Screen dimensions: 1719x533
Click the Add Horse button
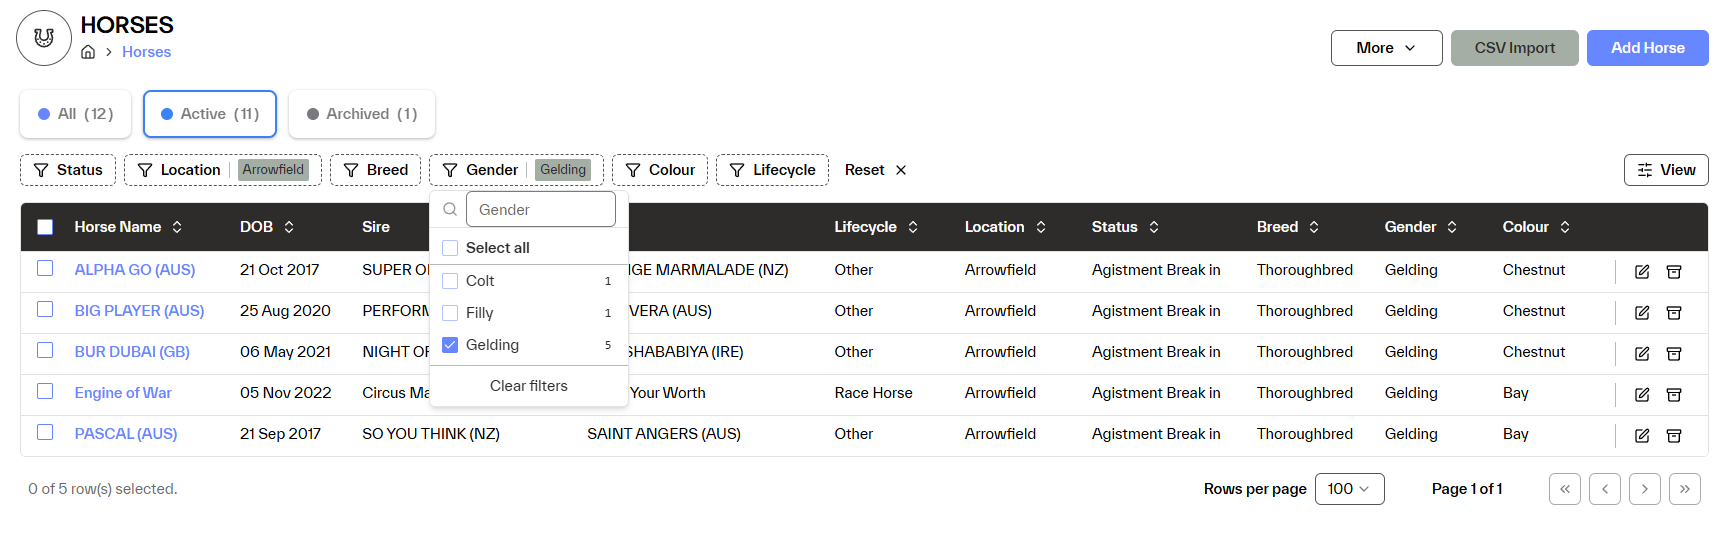click(x=1647, y=48)
